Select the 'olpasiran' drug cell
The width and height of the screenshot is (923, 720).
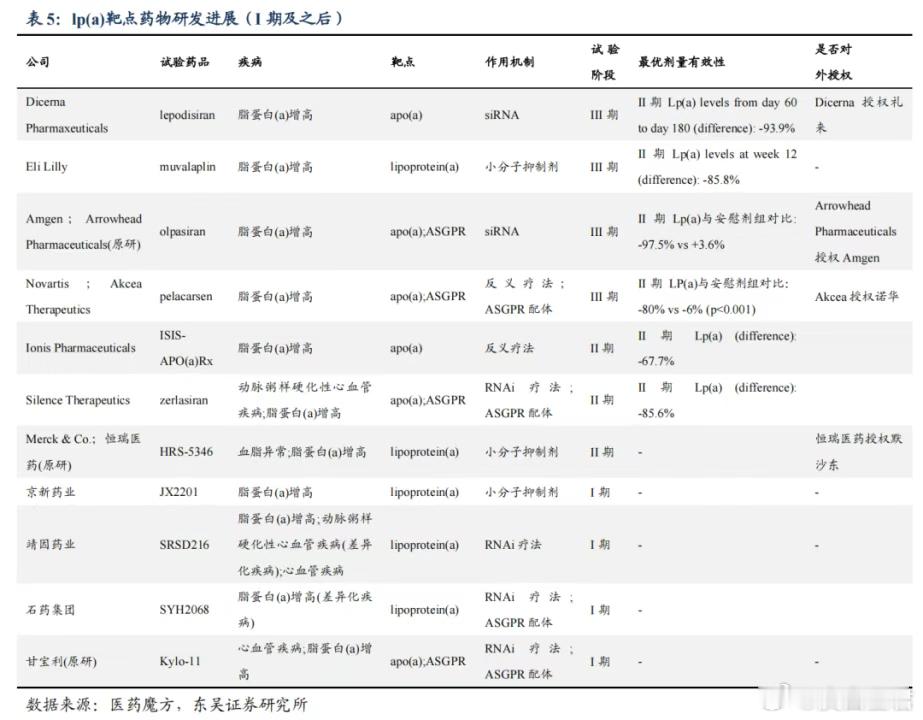182,231
